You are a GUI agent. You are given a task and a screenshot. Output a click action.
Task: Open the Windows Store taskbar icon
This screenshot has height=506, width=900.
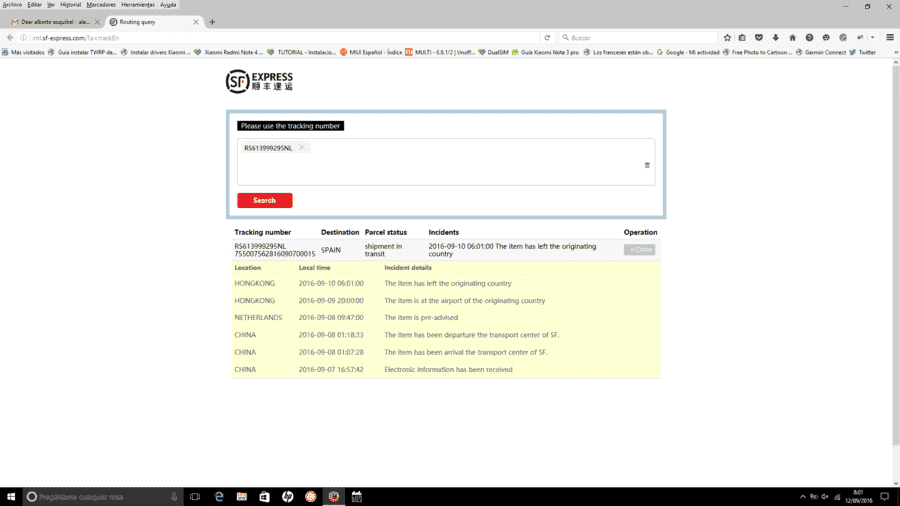[265, 497]
